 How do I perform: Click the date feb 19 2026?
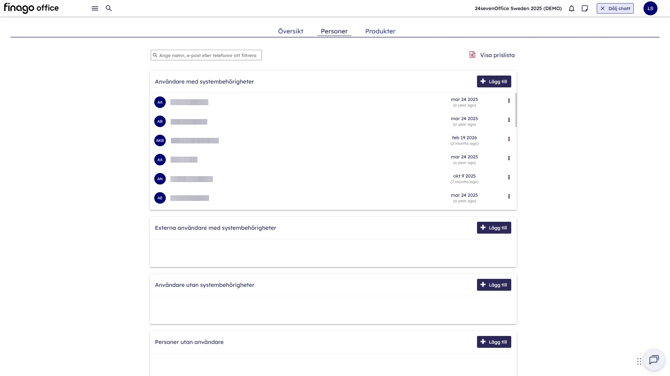point(464,138)
